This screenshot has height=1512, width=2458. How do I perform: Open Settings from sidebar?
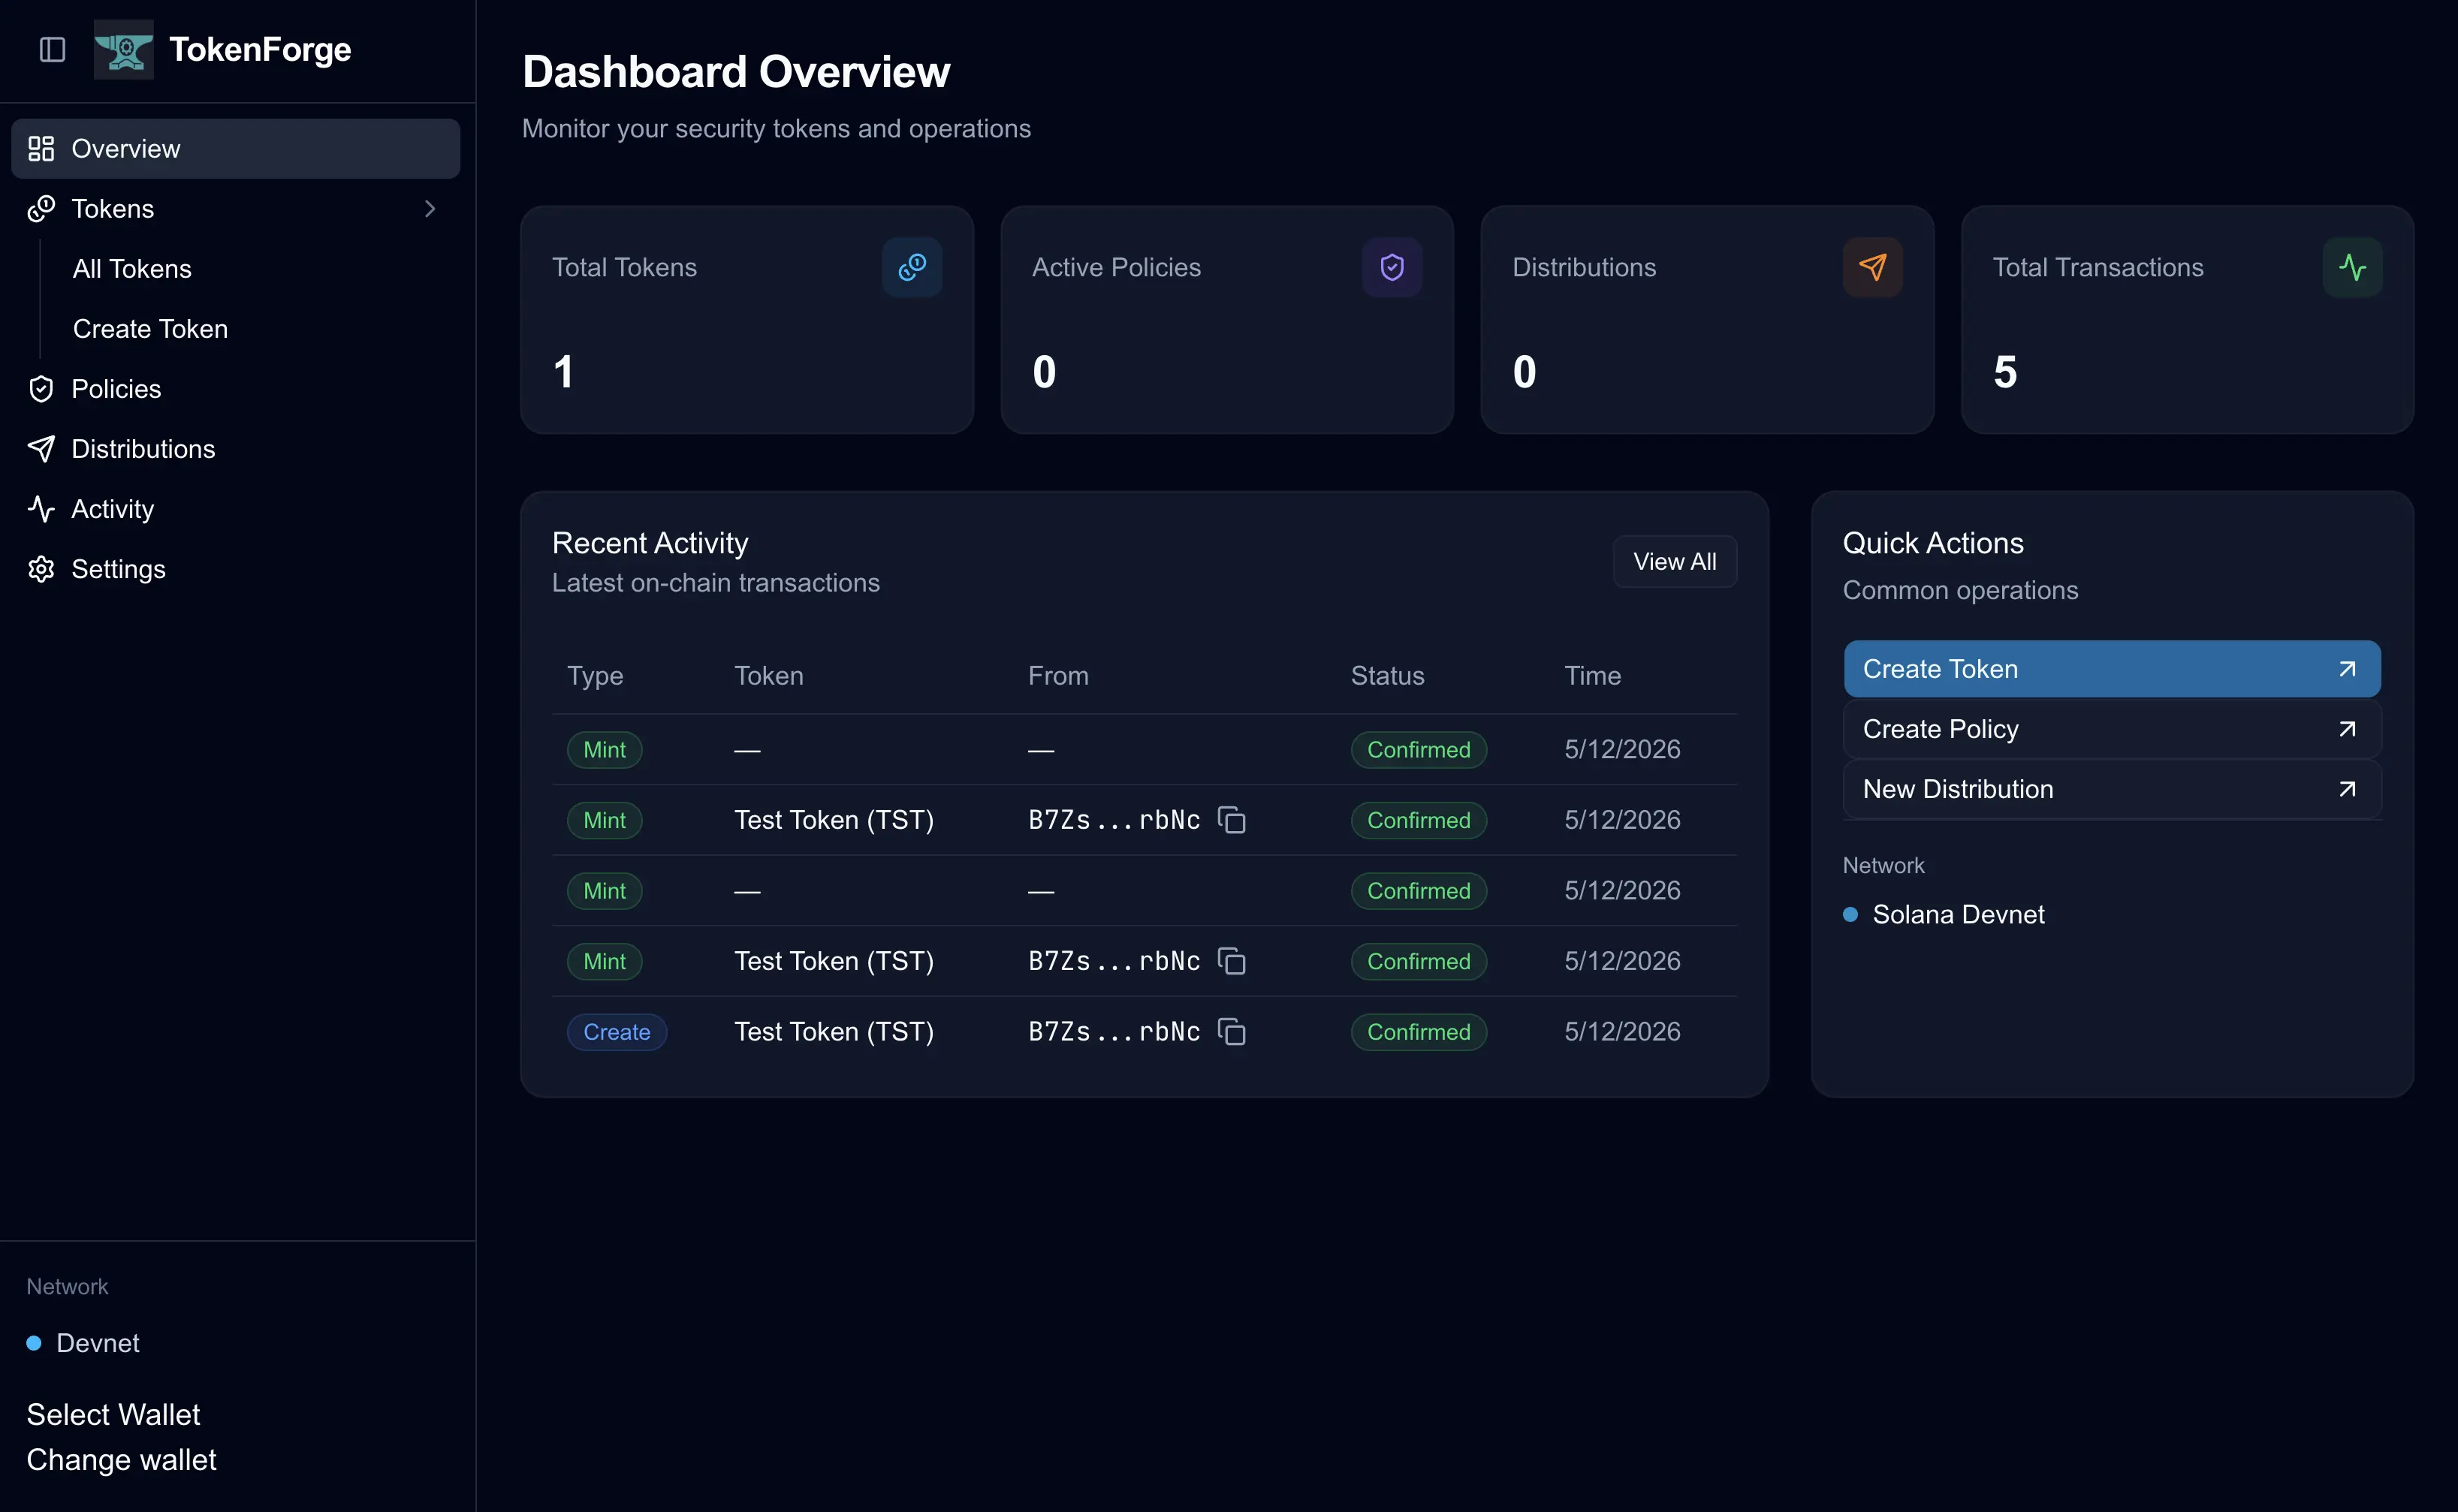click(235, 568)
